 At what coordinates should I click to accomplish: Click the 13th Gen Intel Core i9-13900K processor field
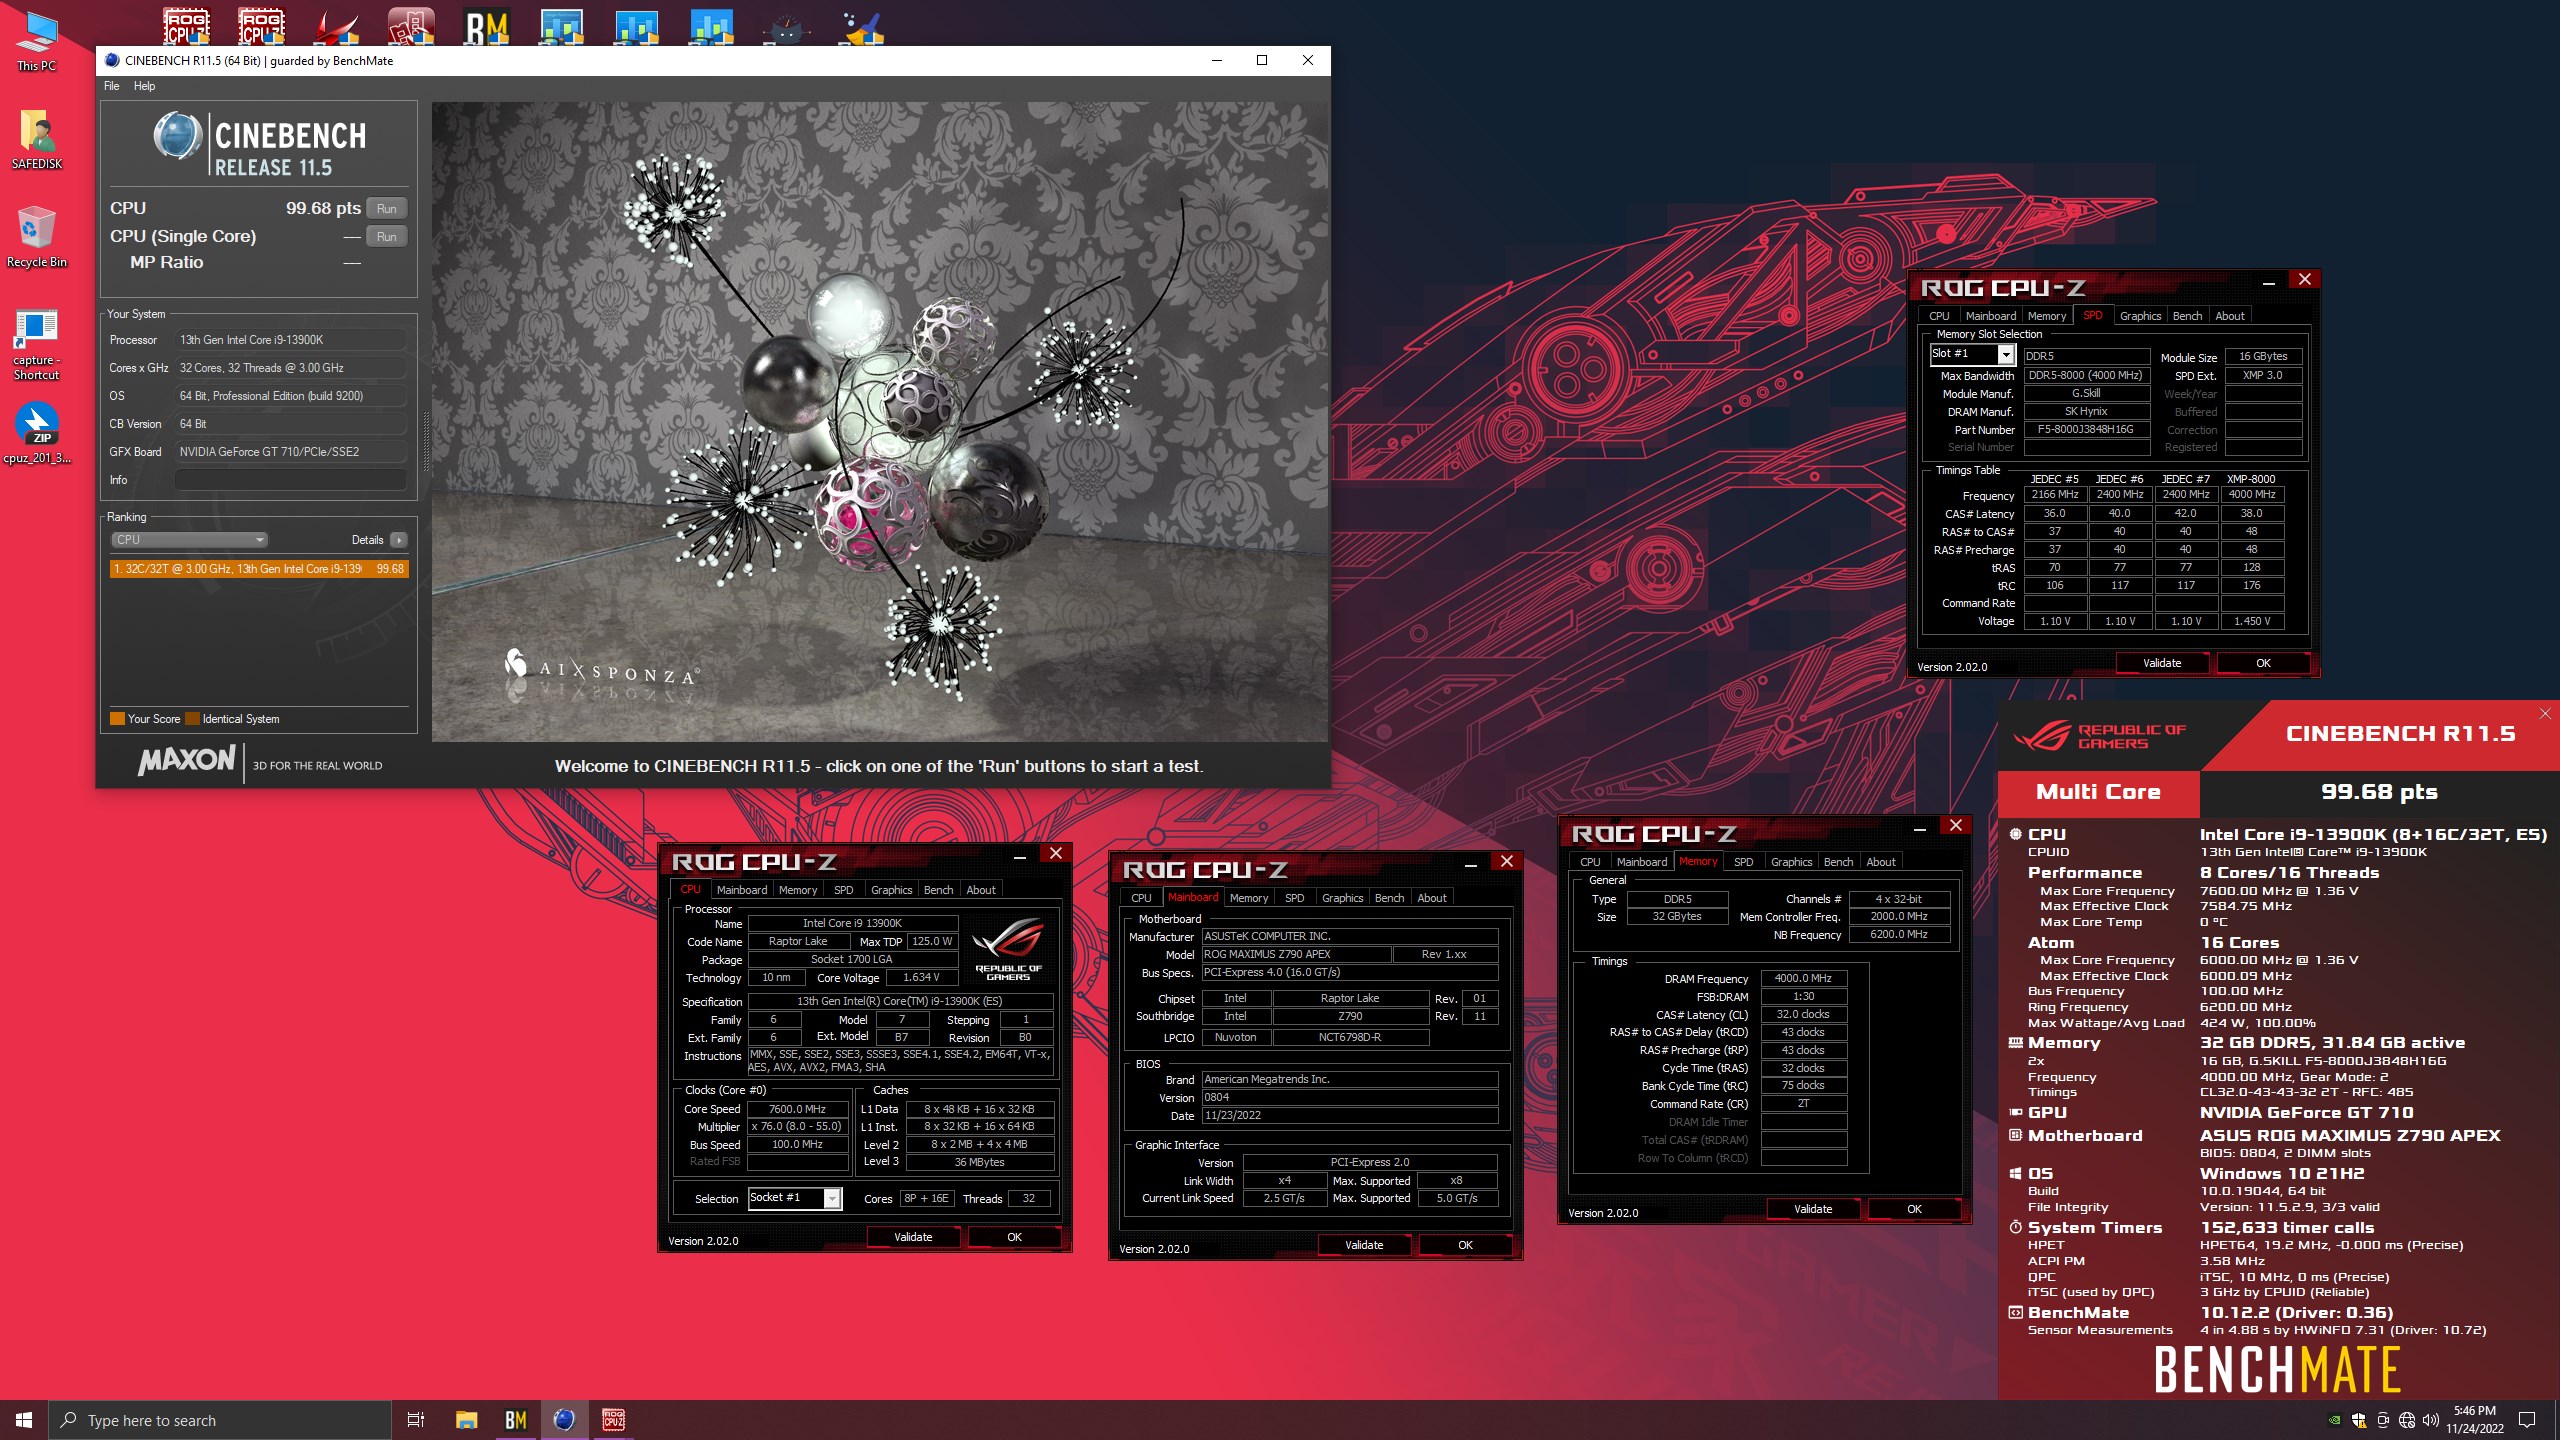[291, 340]
